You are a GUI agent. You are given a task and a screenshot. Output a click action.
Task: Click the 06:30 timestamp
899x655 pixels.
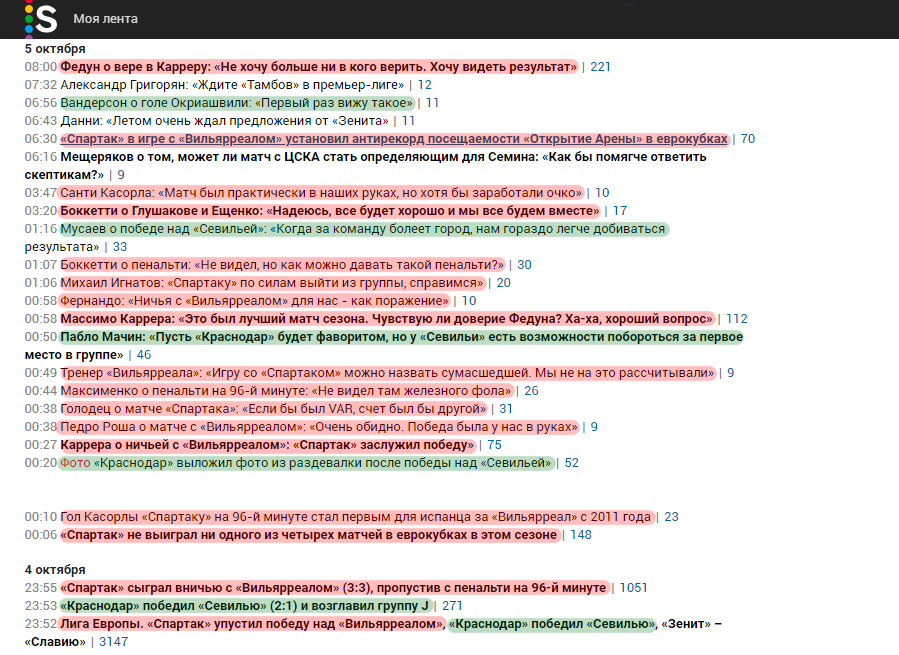[x=41, y=139]
